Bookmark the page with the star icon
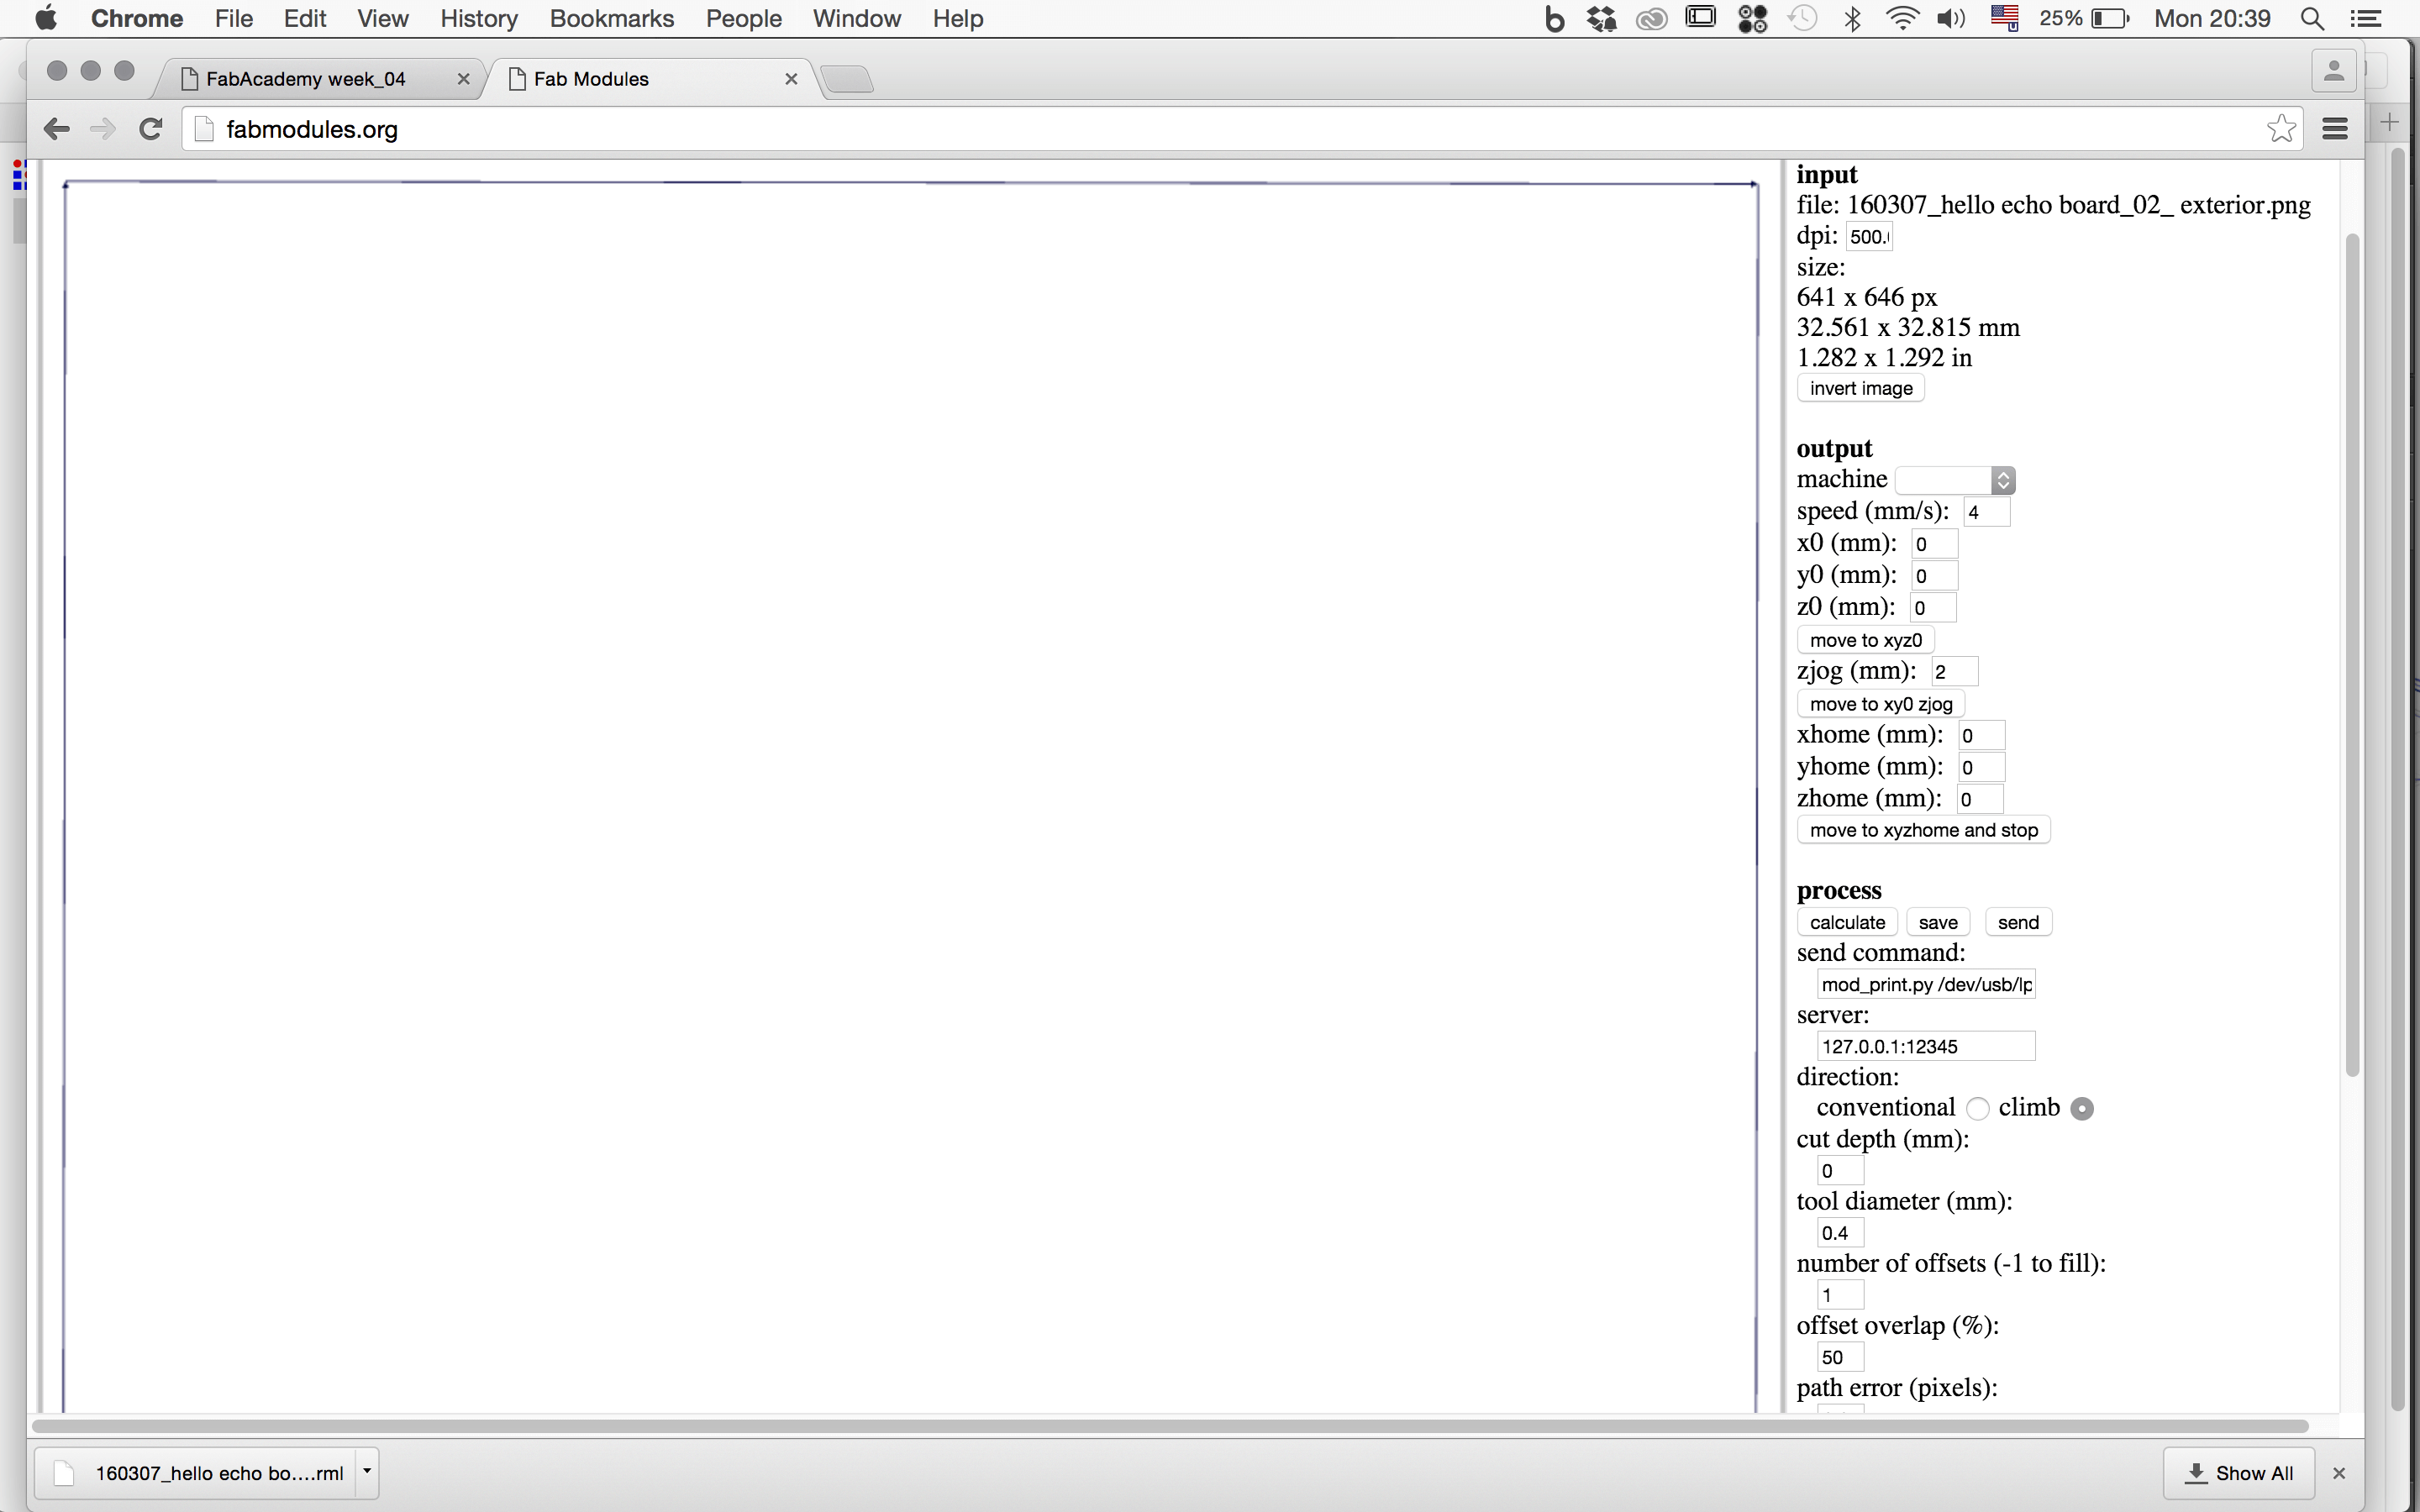The height and width of the screenshot is (1512, 2420). point(2281,129)
